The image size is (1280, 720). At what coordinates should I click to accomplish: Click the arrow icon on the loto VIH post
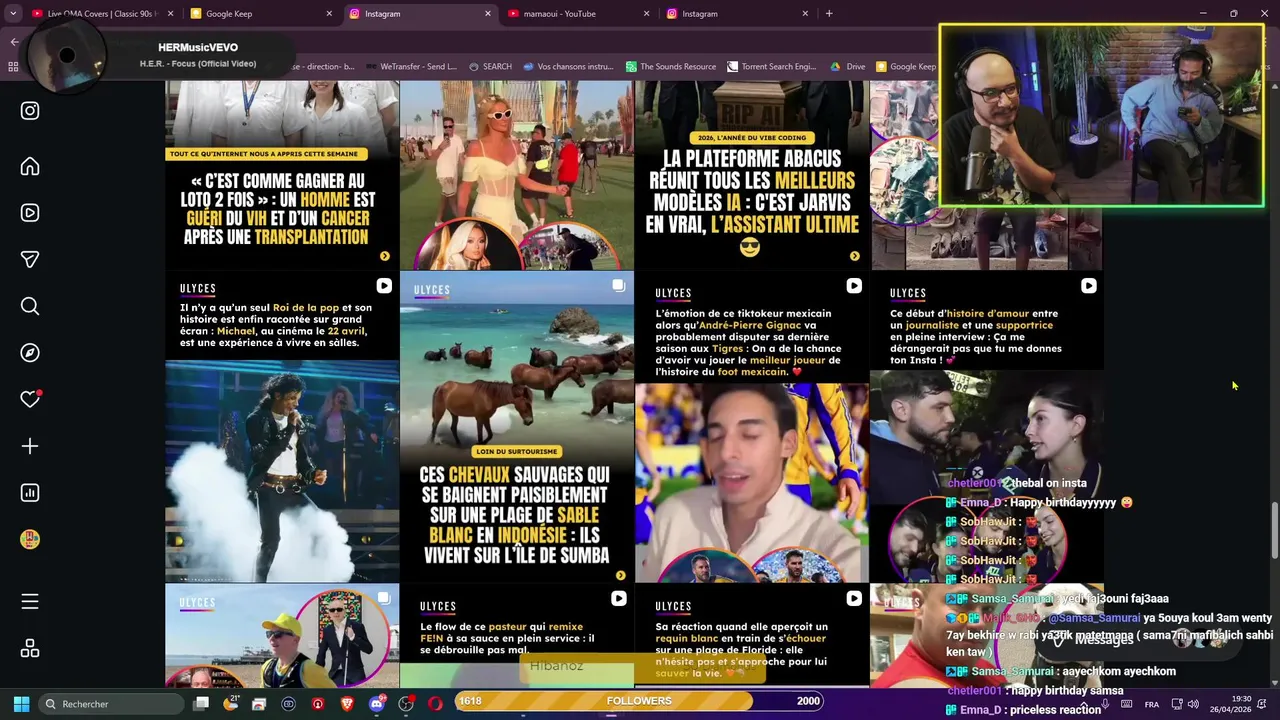385,256
